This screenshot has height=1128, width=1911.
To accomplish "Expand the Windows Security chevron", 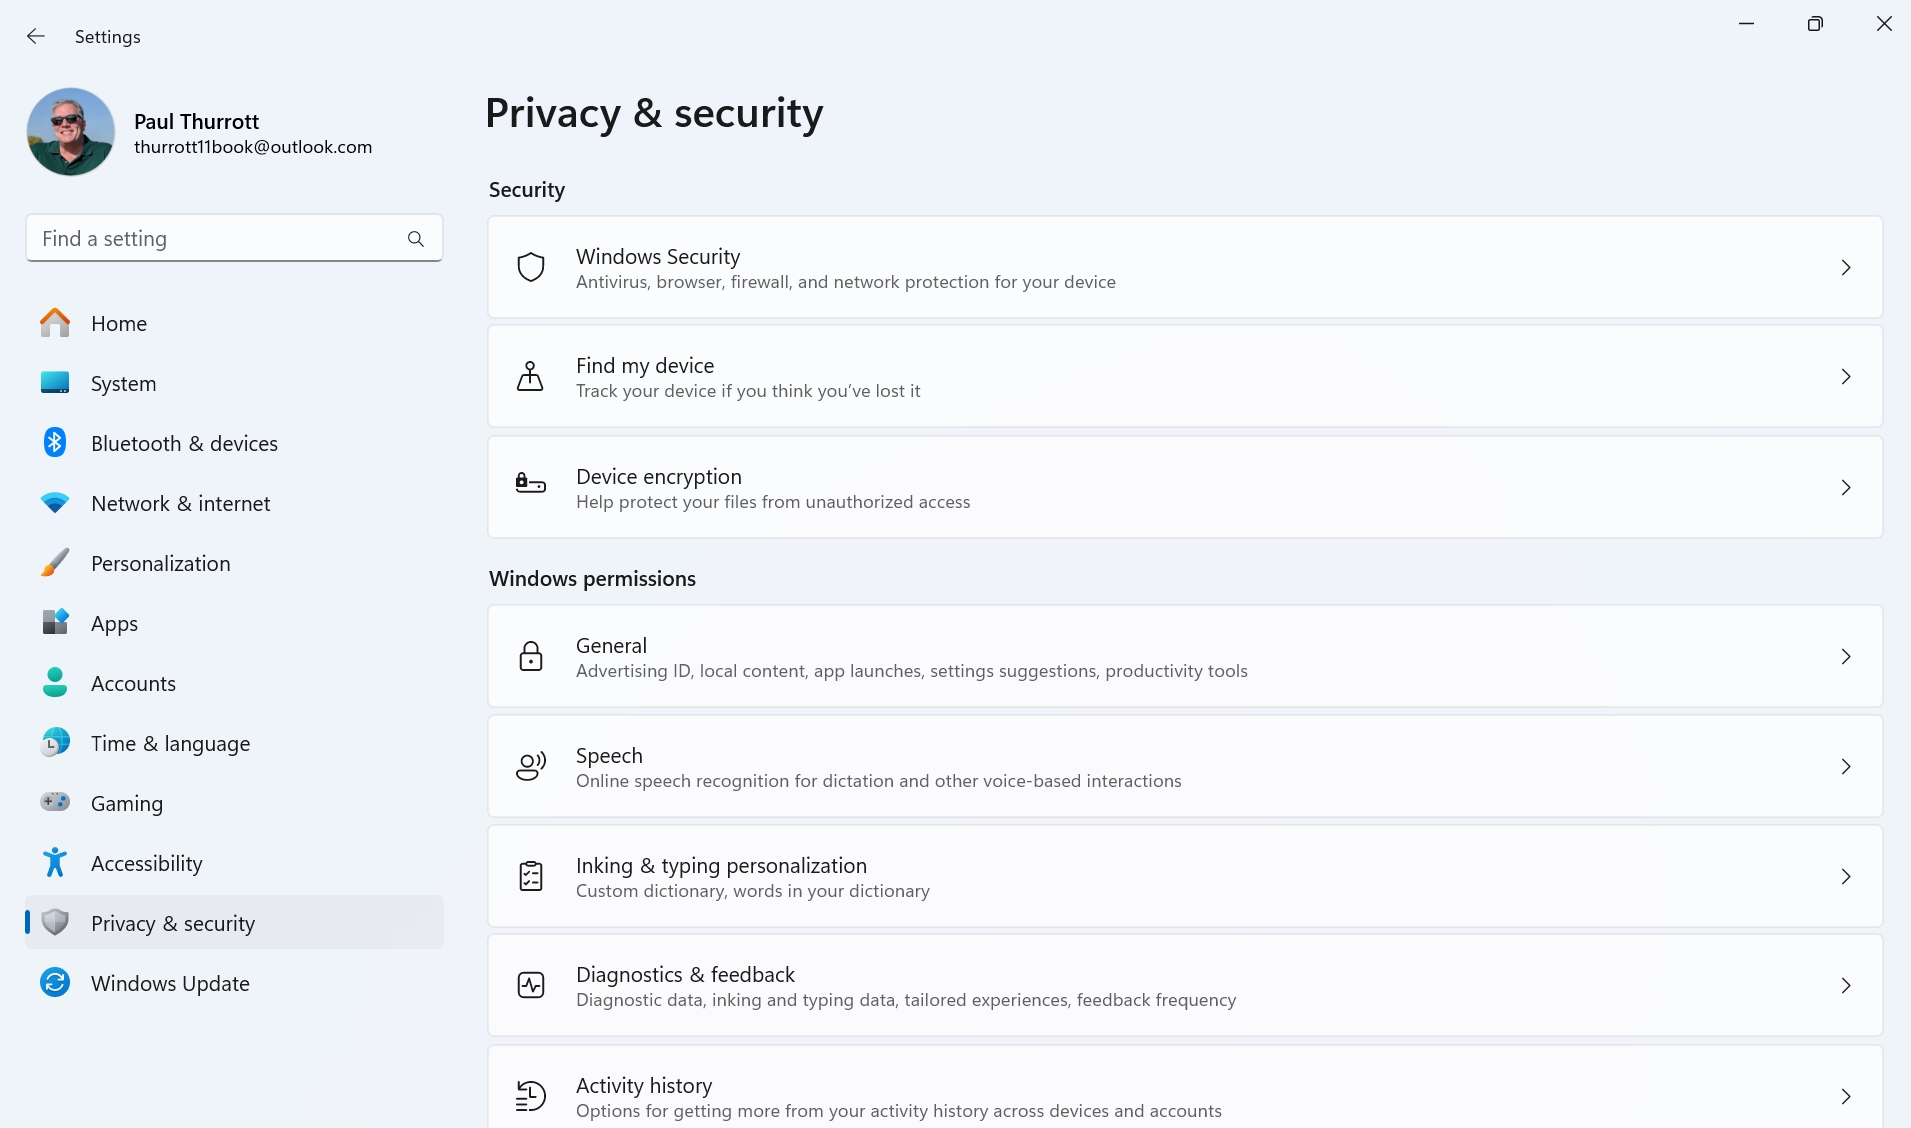I will [1846, 268].
